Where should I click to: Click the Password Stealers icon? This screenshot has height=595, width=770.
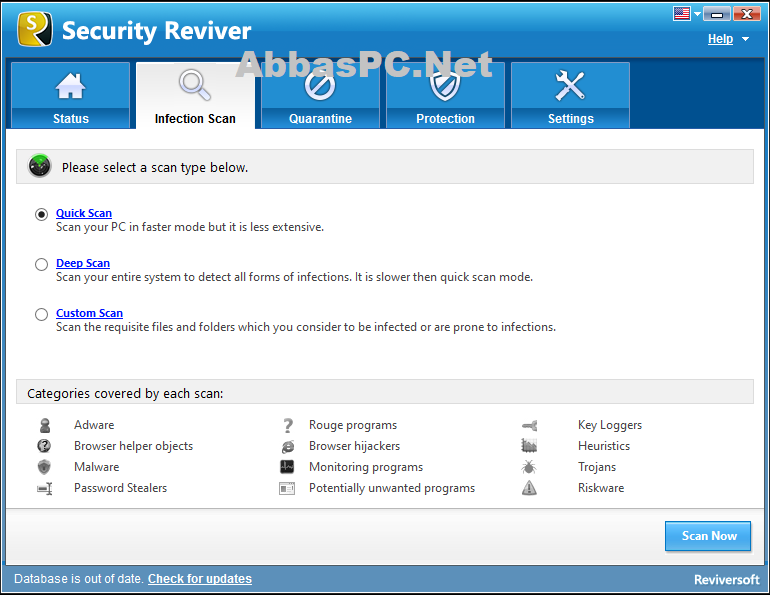click(x=45, y=488)
